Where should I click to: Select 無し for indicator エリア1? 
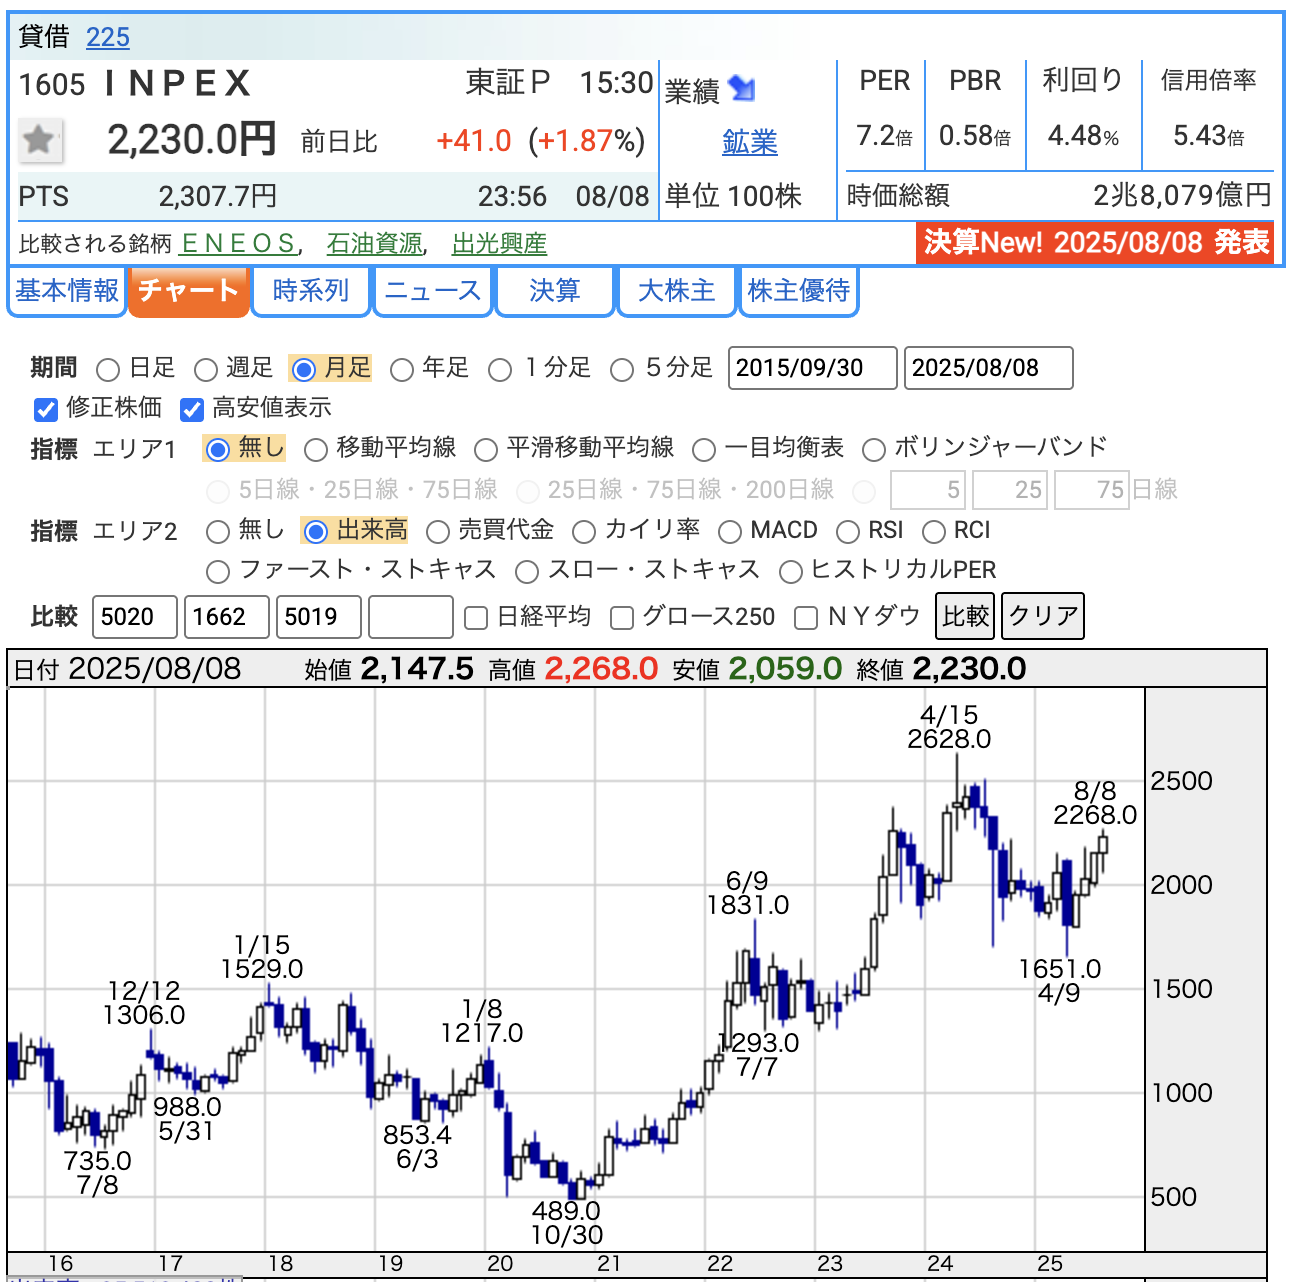(217, 450)
